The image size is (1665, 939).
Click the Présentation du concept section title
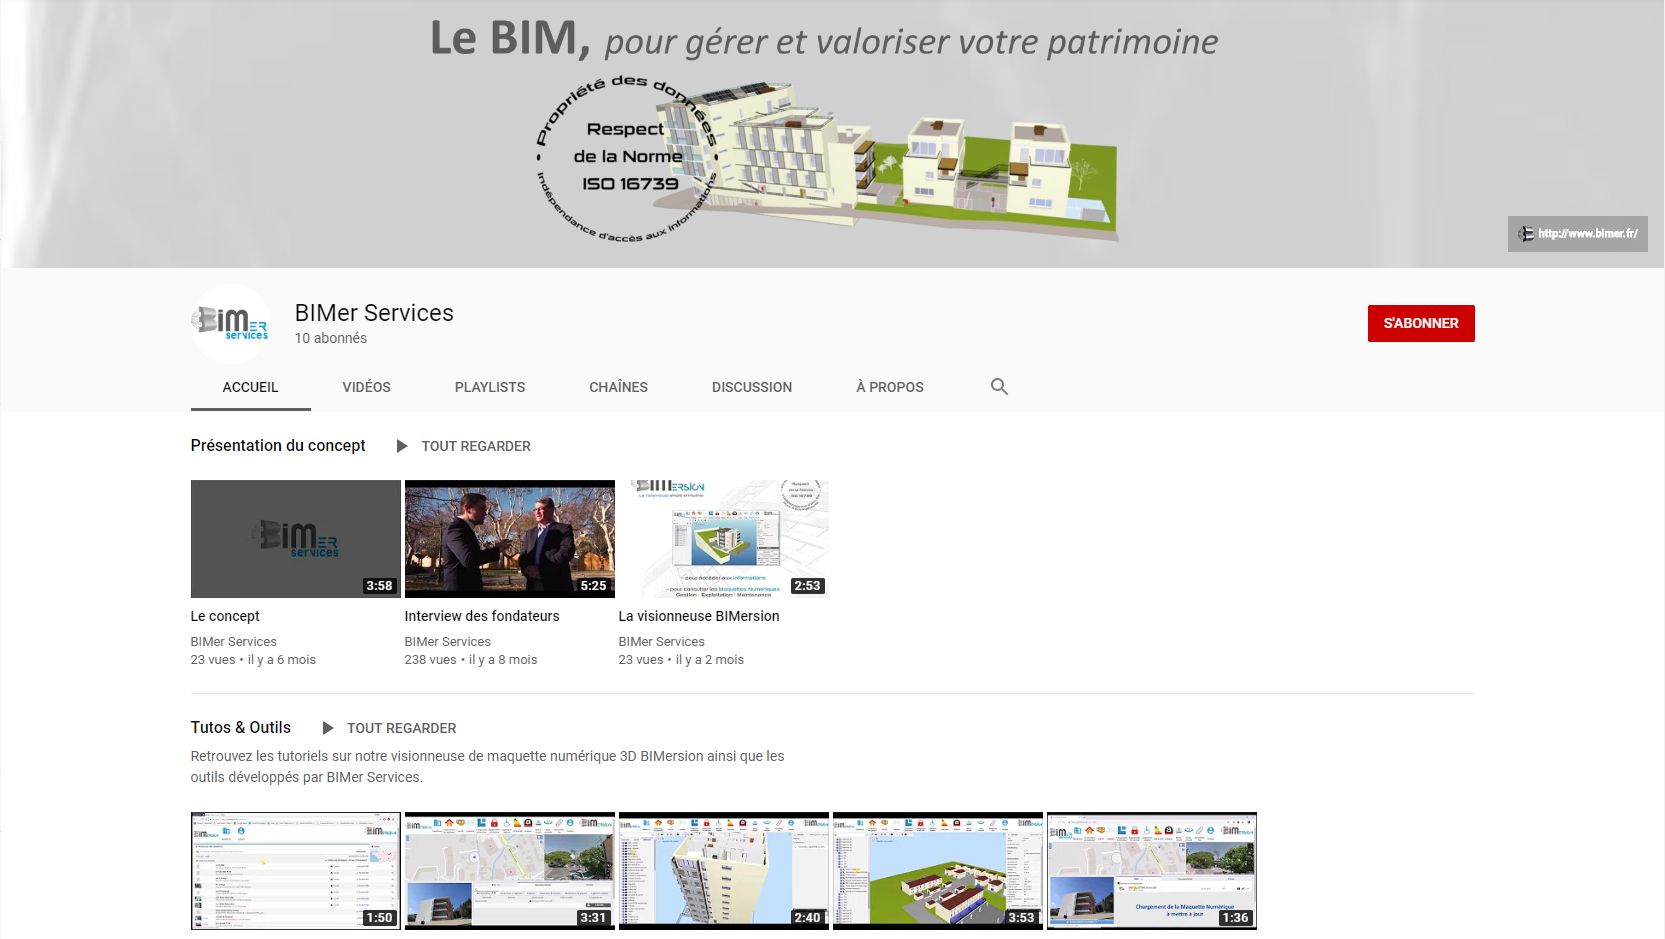click(x=278, y=445)
